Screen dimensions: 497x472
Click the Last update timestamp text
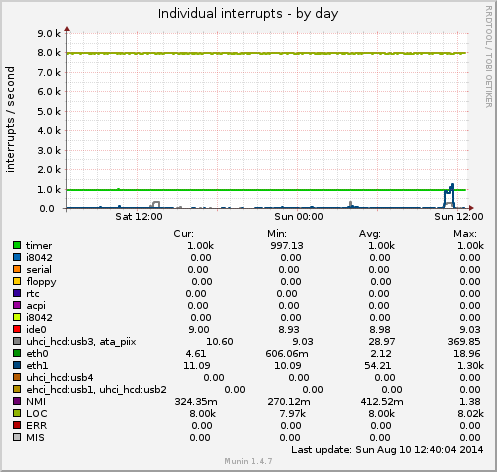click(387, 450)
